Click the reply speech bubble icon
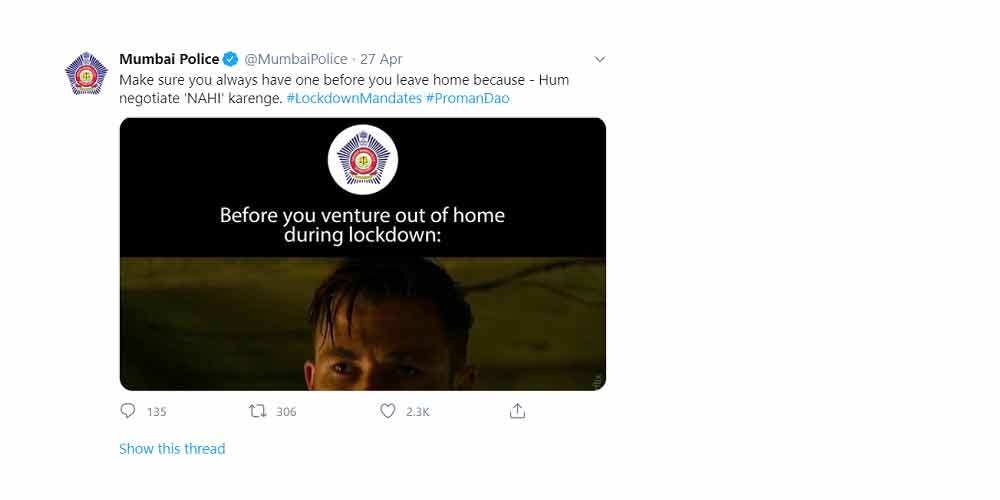This screenshot has width=1000, height=500. [128, 411]
